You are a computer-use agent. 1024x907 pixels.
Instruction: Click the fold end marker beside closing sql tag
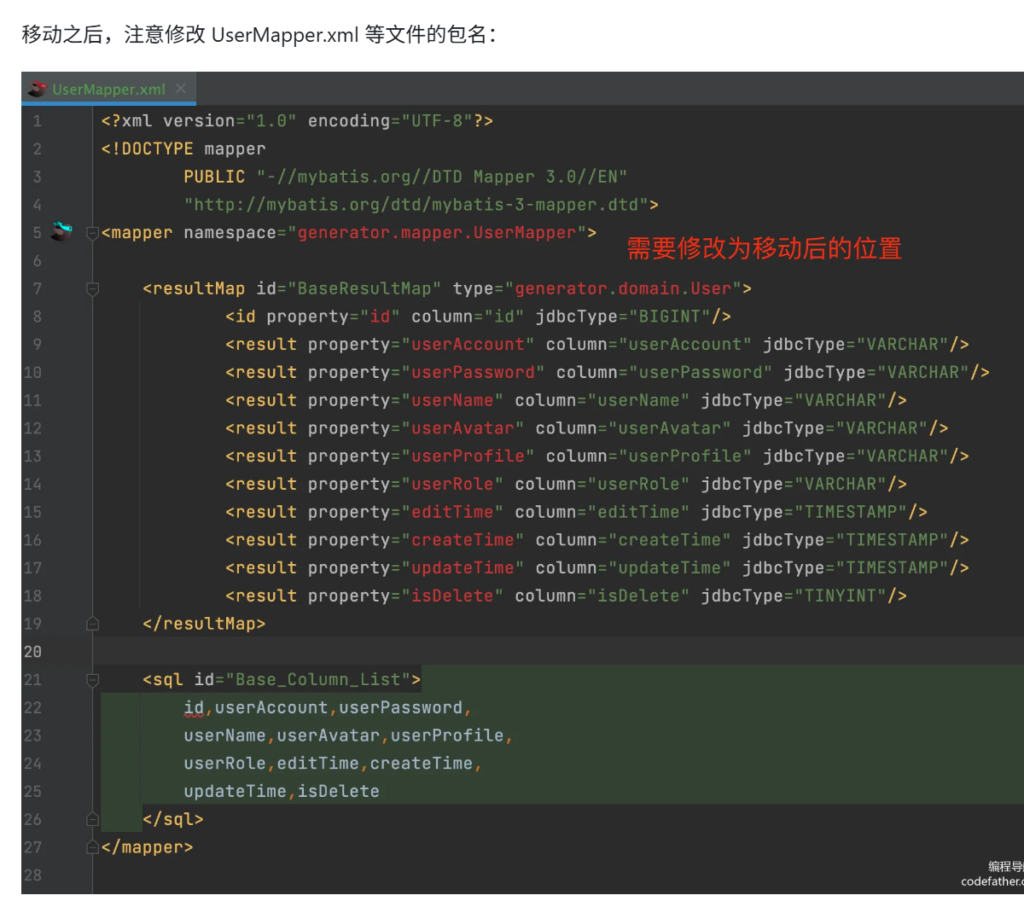93,819
